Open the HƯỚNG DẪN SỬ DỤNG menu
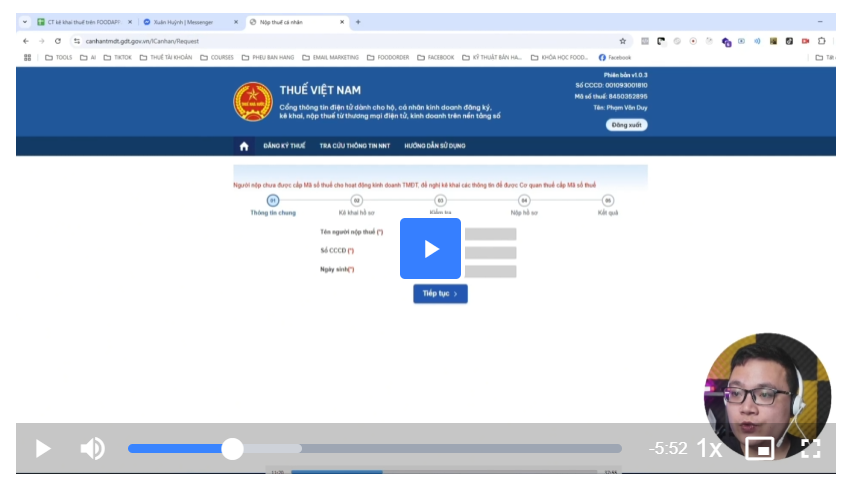The height and width of the screenshot is (487, 849). tap(434, 146)
